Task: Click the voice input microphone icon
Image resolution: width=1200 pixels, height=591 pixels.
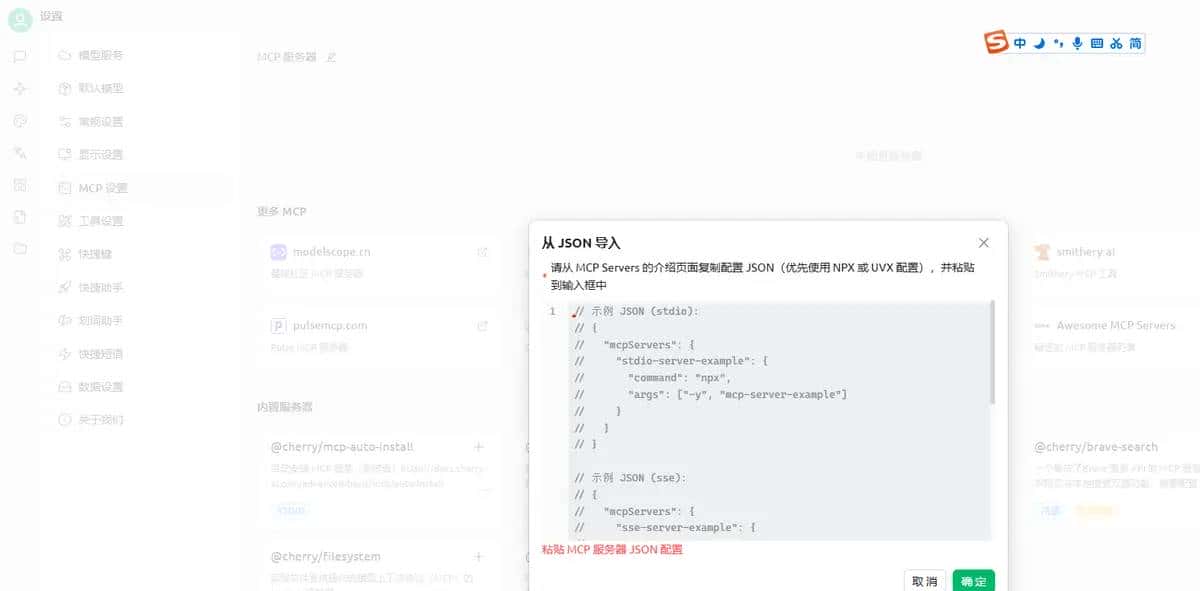Action: (x=1077, y=44)
